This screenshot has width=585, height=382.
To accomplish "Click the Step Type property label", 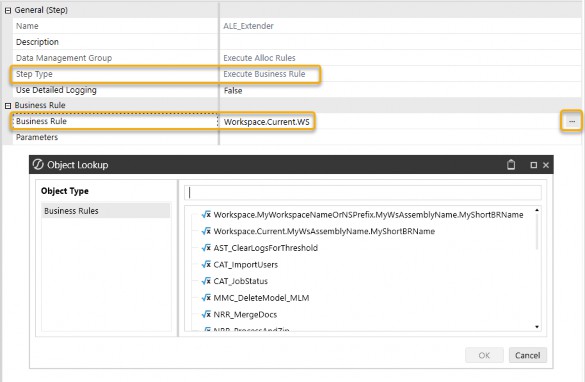I will 34,74.
